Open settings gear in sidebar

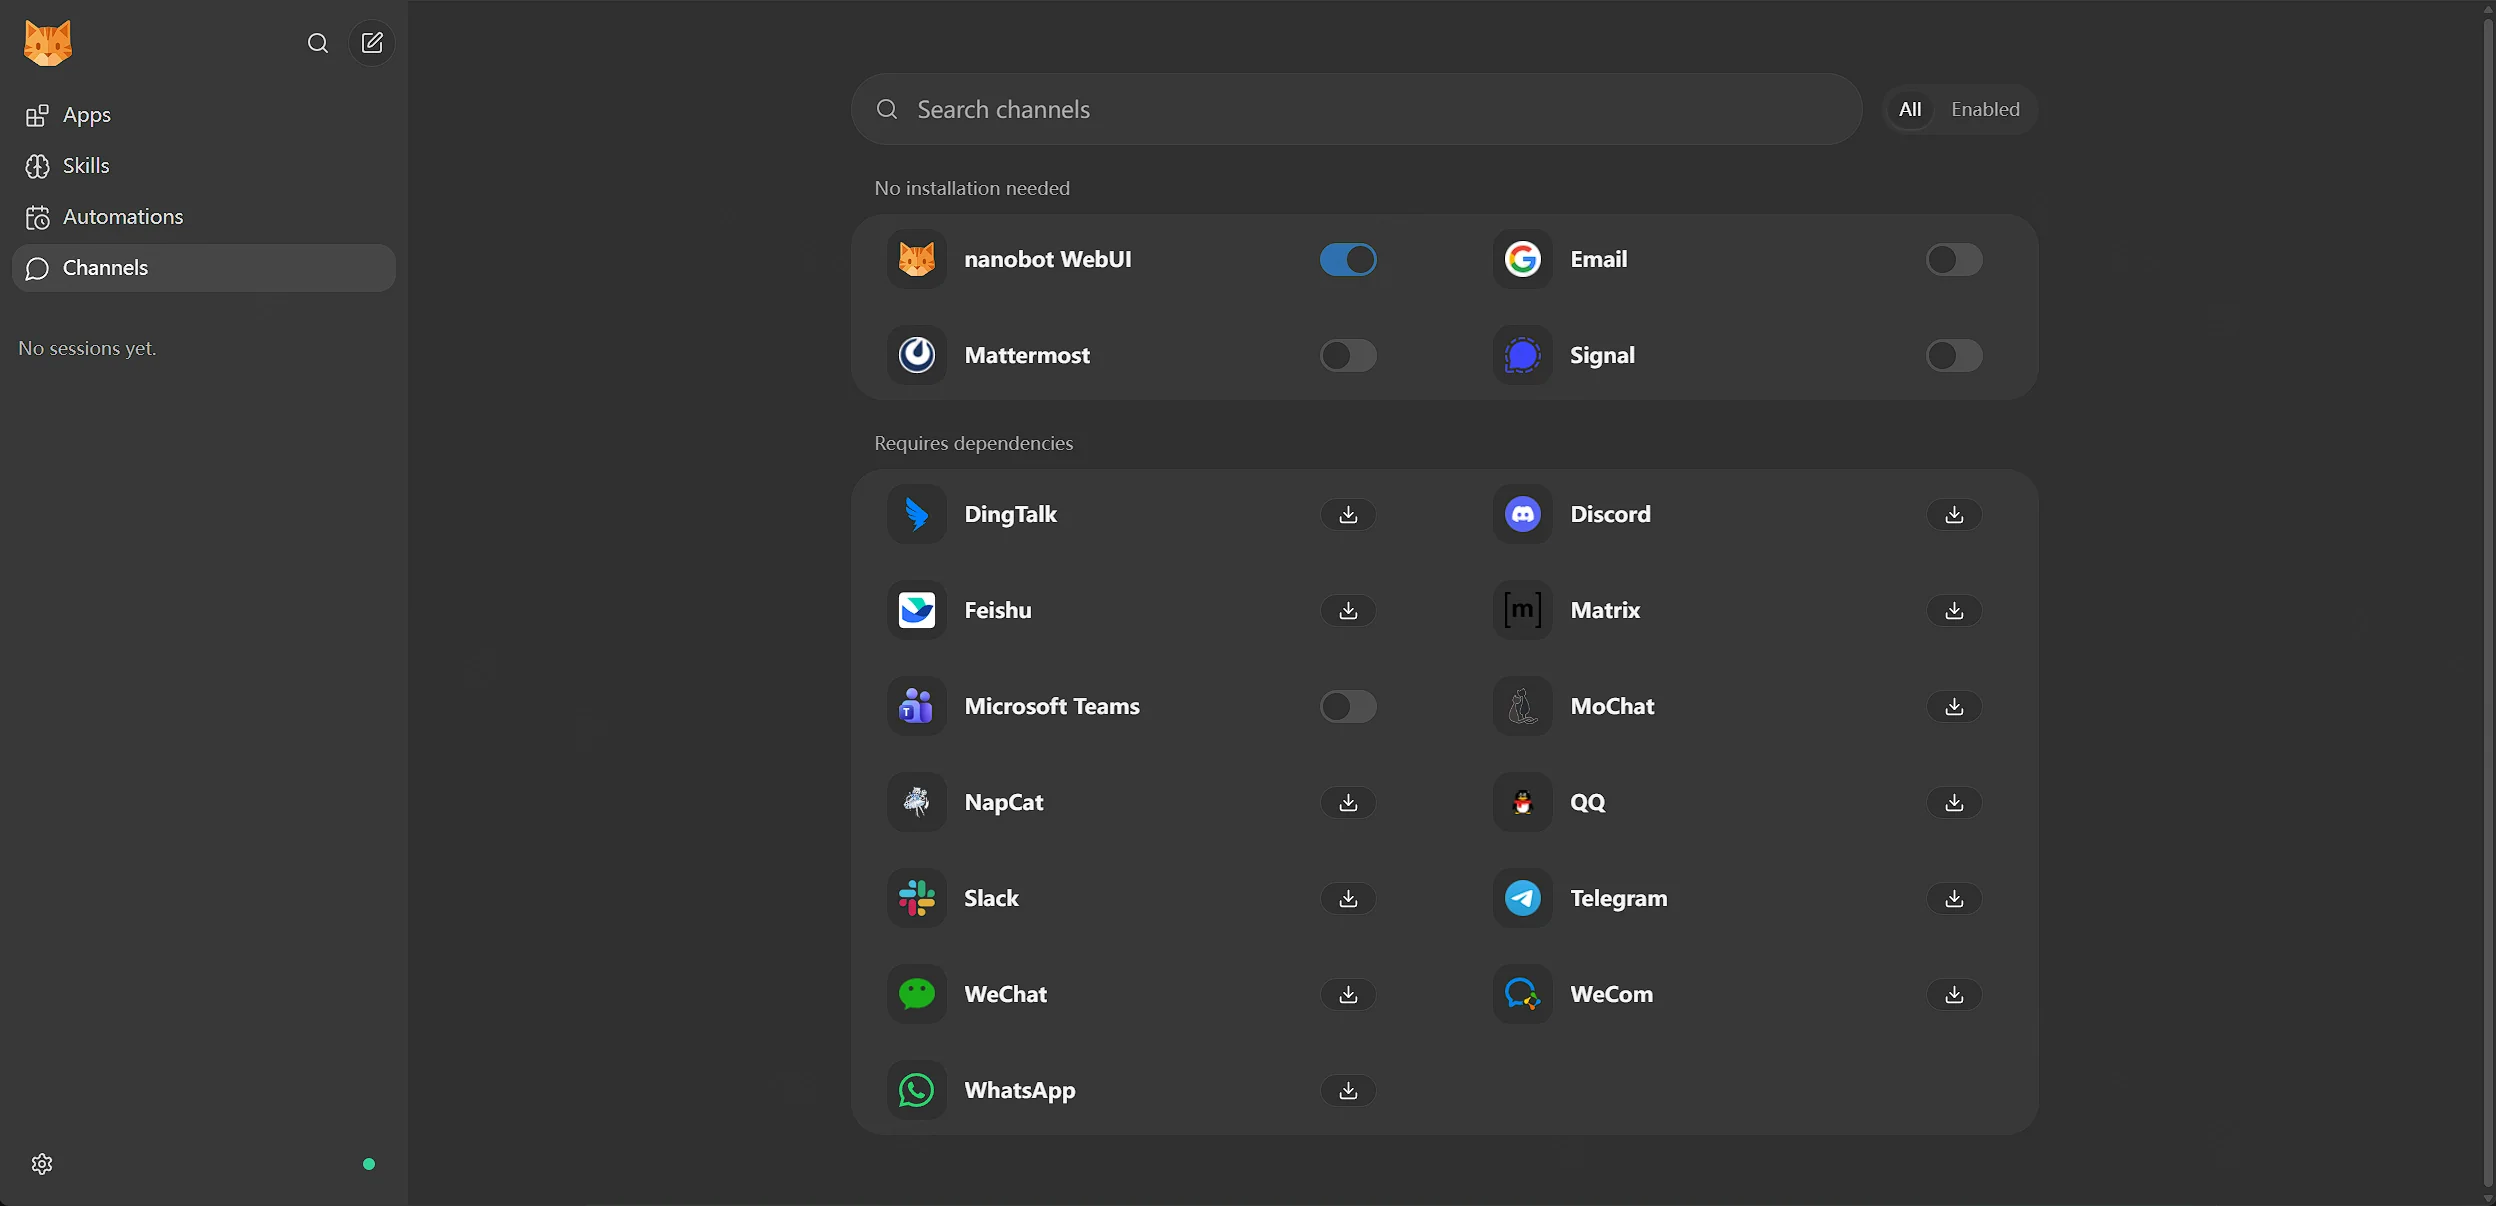tap(42, 1164)
